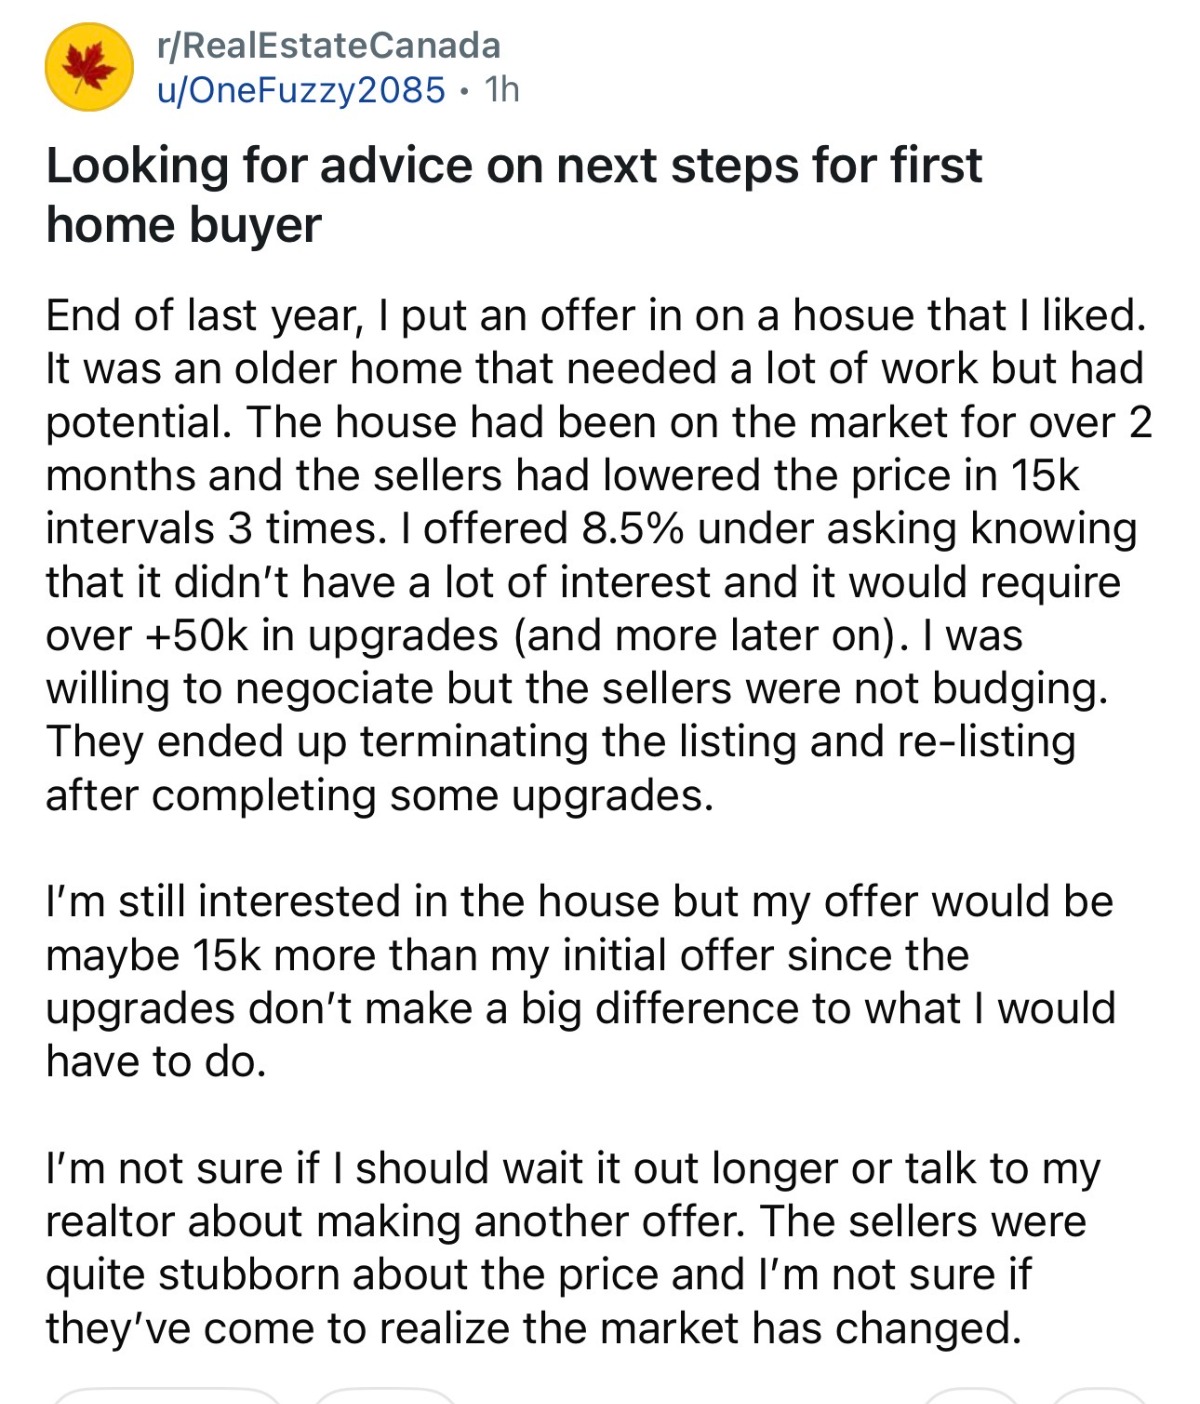Tap the award pill near the bottom right
1200x1404 pixels.
point(970,1396)
